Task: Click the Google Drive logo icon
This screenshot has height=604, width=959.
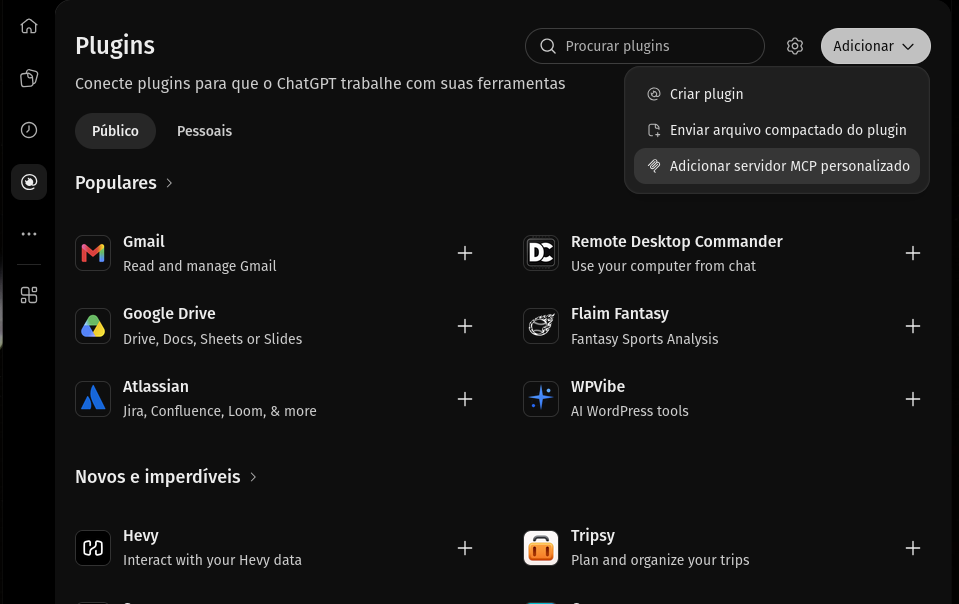Action: click(93, 326)
